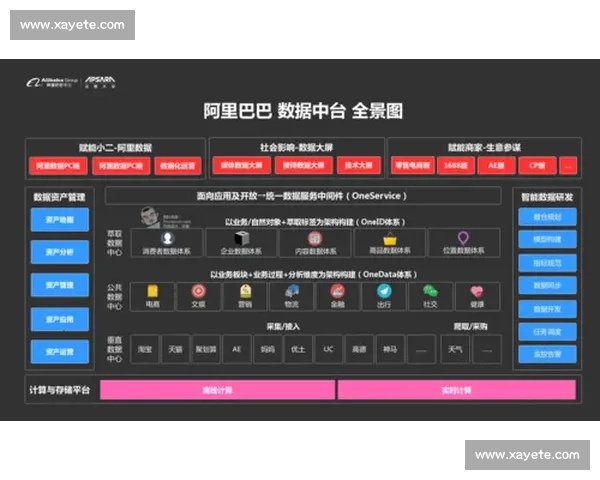The image size is (600, 480).
Task: Click the red 数据化运营 box
Action: [178, 166]
